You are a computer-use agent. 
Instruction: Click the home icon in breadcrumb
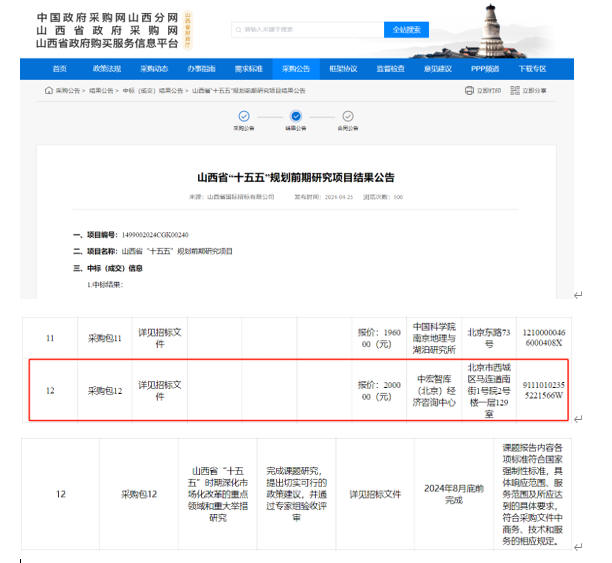point(48,90)
